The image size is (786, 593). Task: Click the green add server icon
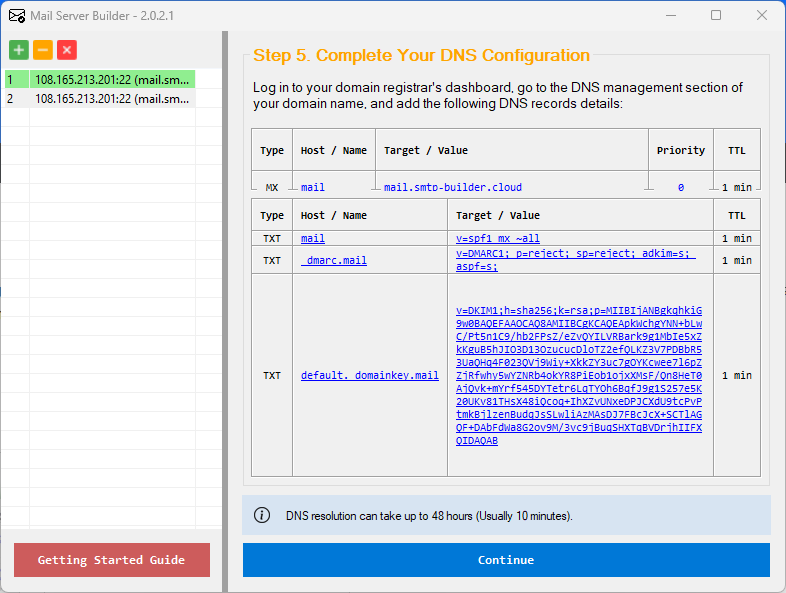(x=19, y=50)
